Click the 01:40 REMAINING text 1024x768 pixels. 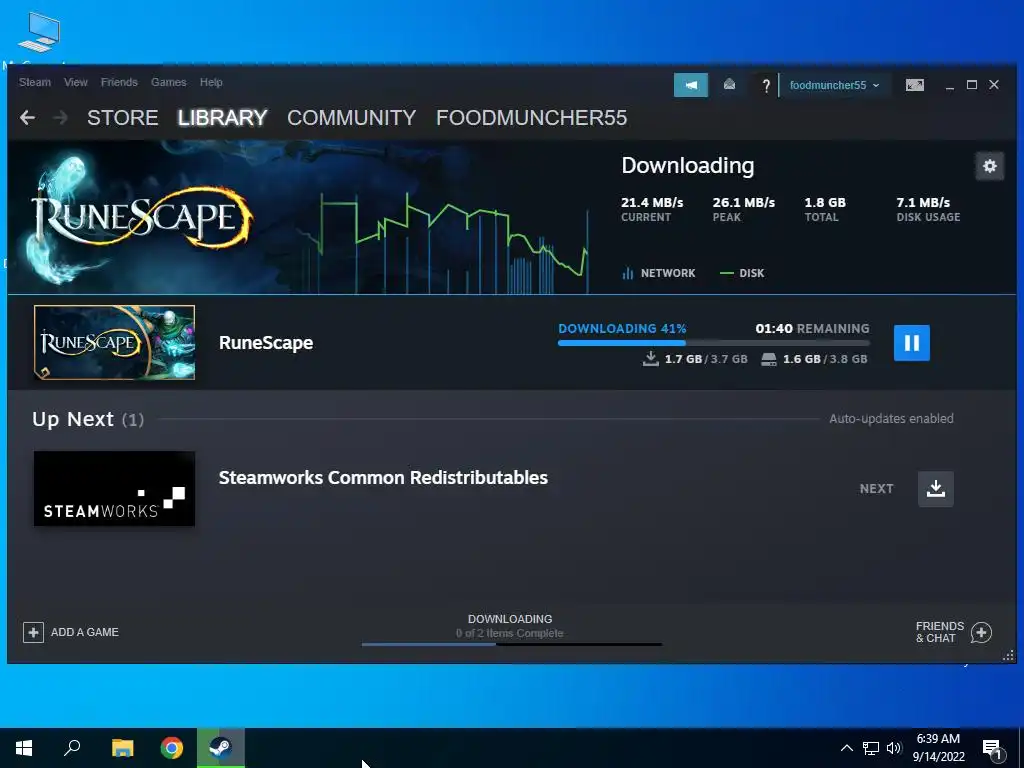[x=812, y=328]
